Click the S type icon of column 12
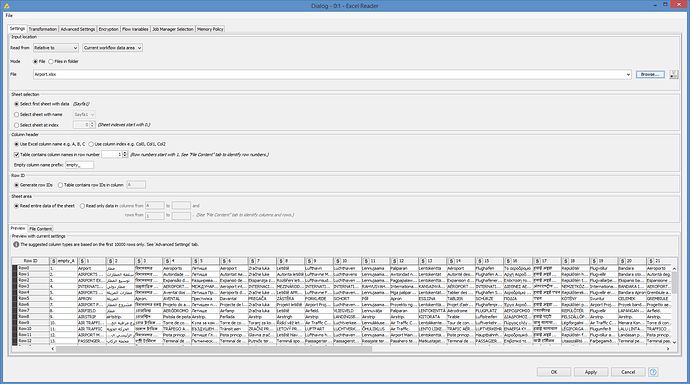 [x=394, y=261]
